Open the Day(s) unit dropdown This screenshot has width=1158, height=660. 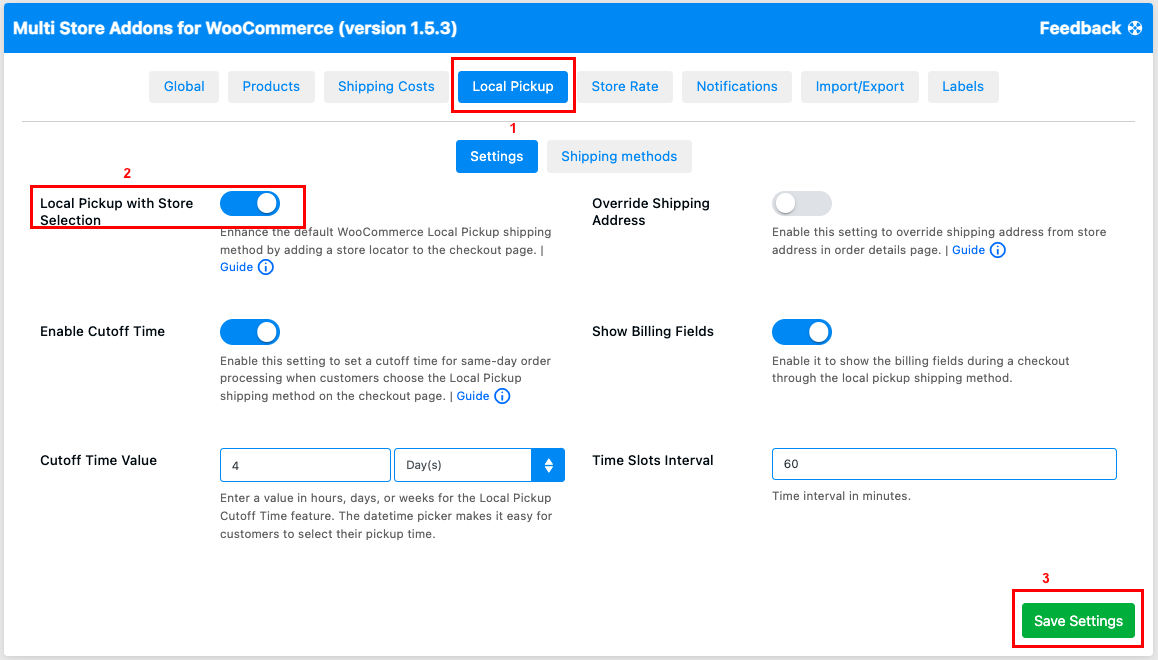(x=479, y=465)
